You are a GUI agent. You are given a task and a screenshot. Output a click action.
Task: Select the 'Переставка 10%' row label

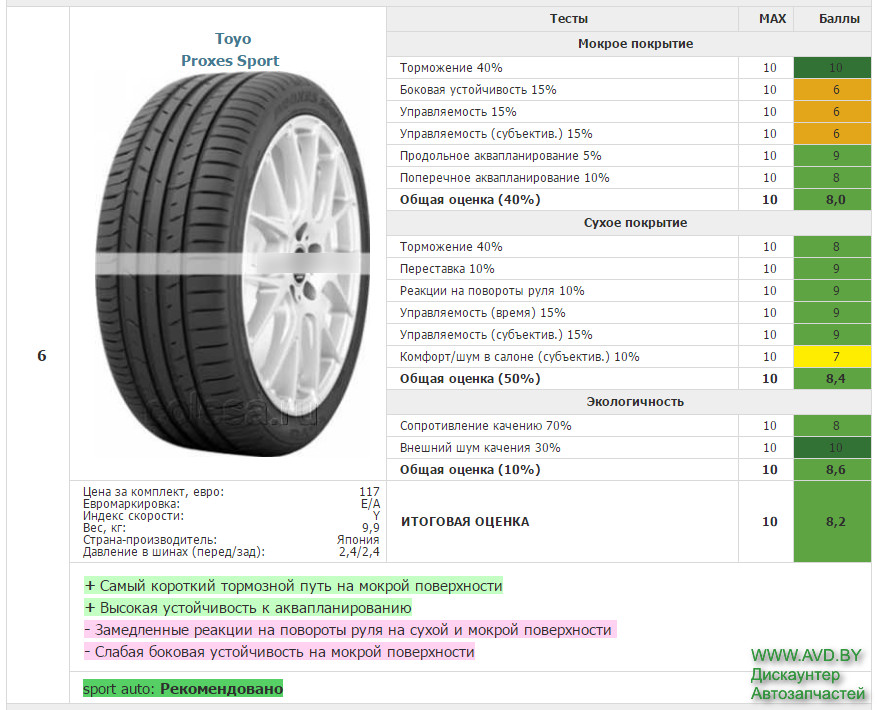pos(447,269)
